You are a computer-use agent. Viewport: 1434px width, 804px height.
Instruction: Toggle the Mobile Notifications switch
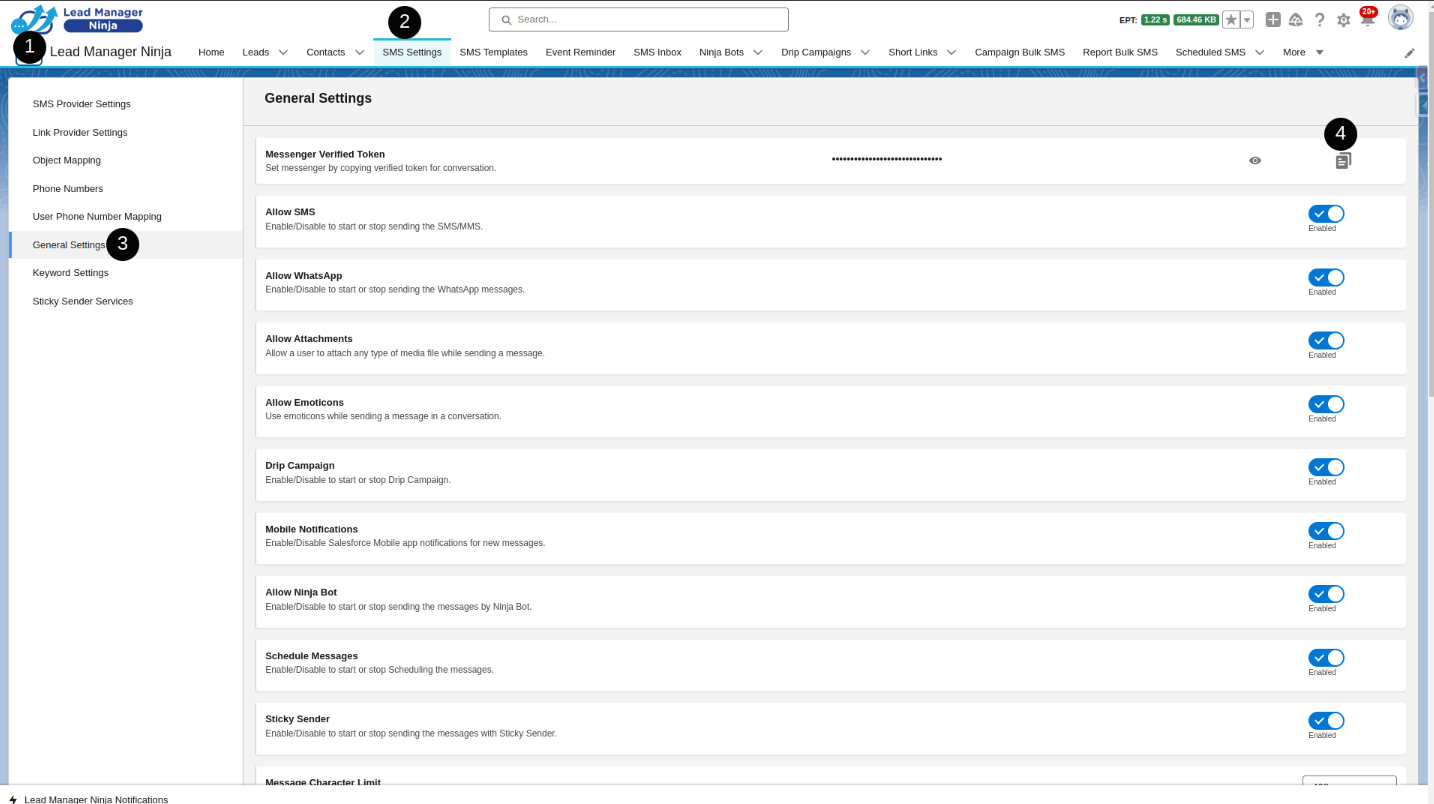1326,531
